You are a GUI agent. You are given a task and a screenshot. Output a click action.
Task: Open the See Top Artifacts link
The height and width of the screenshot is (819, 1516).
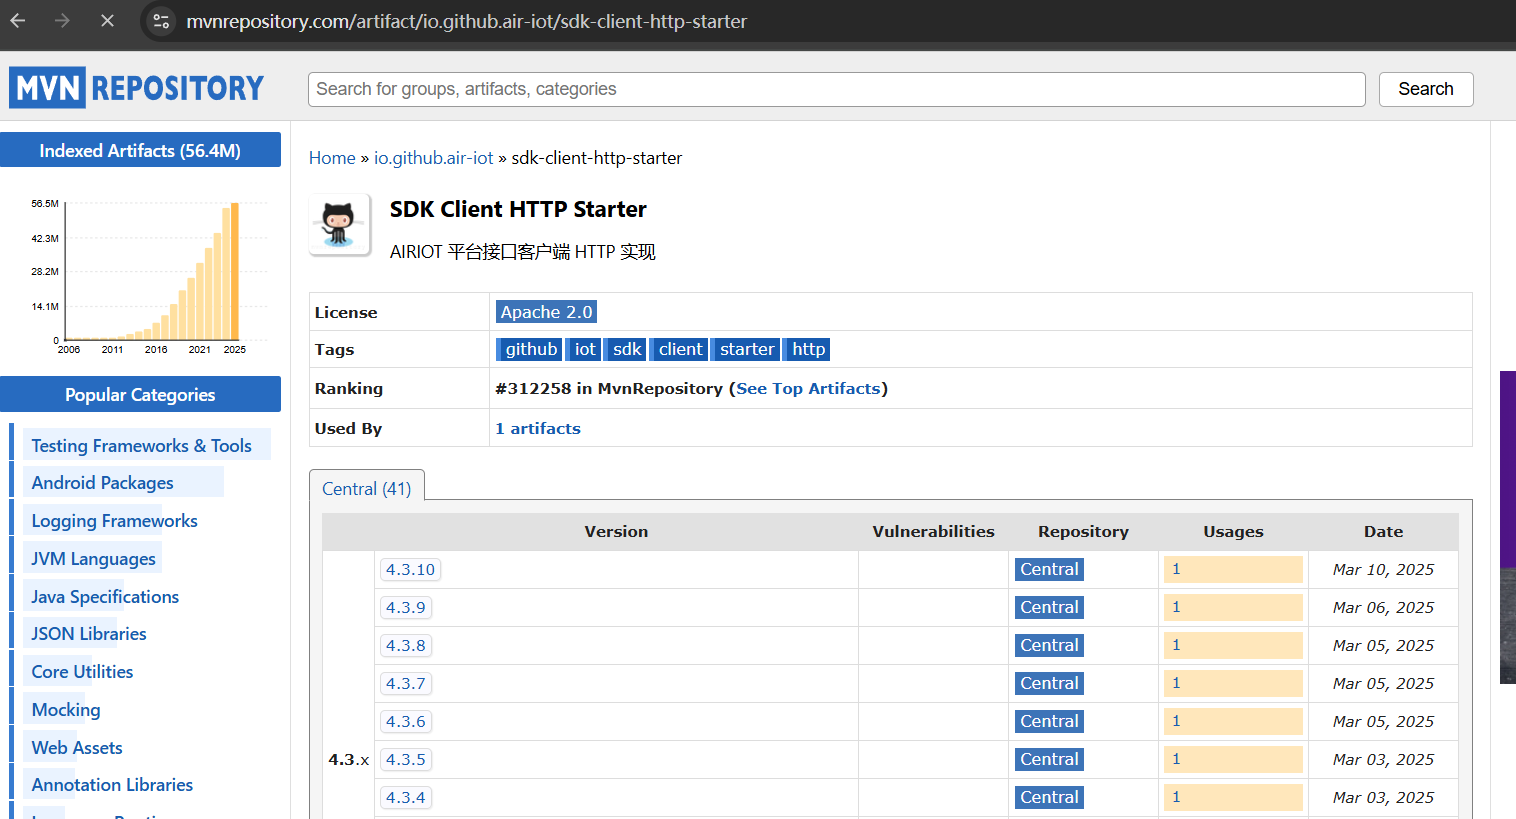(808, 388)
